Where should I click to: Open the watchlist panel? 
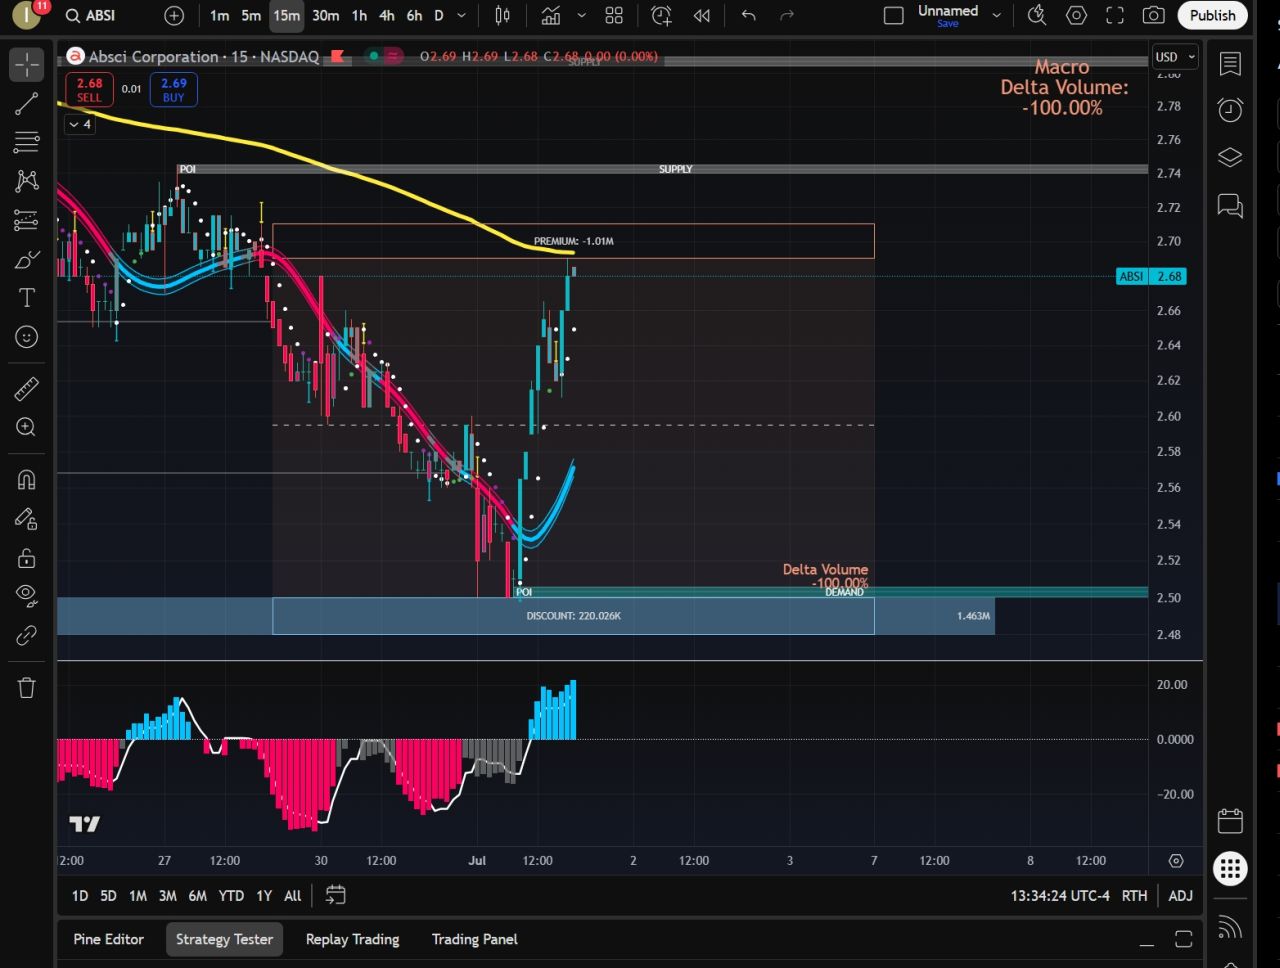click(x=1230, y=64)
